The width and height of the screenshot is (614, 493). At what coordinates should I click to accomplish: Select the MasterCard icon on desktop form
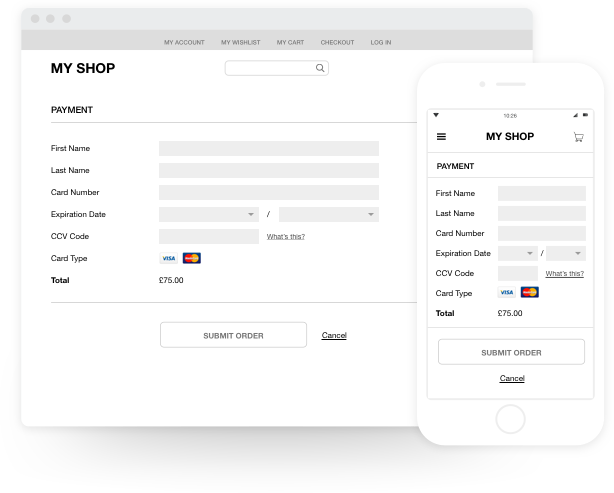pyautogui.click(x=192, y=258)
